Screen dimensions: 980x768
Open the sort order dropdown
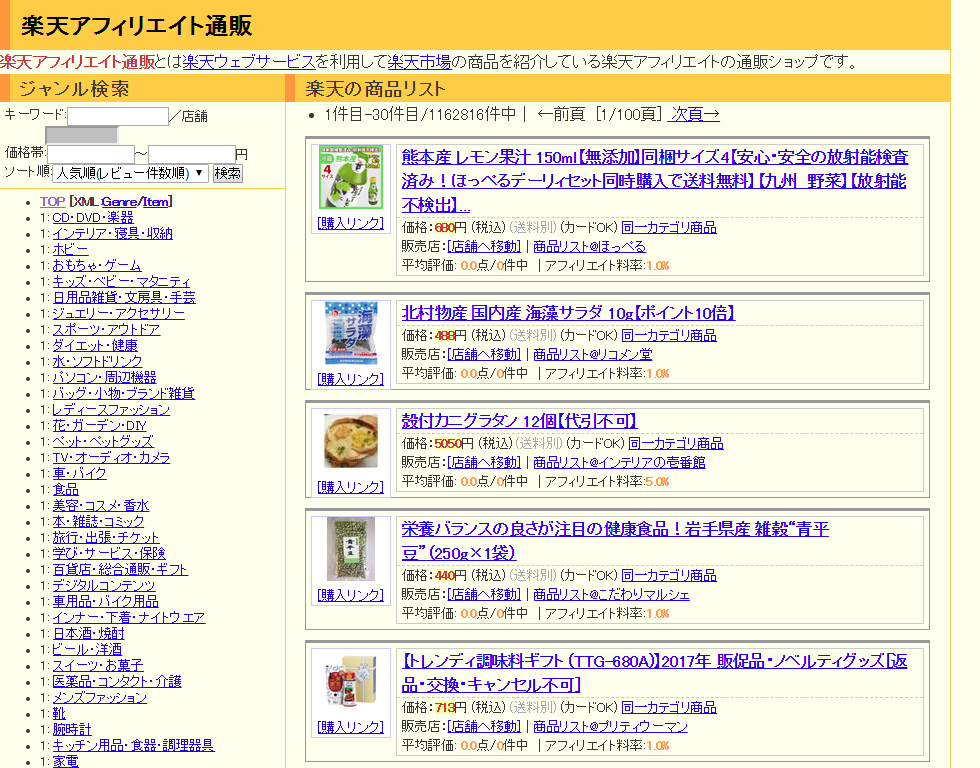pos(130,173)
